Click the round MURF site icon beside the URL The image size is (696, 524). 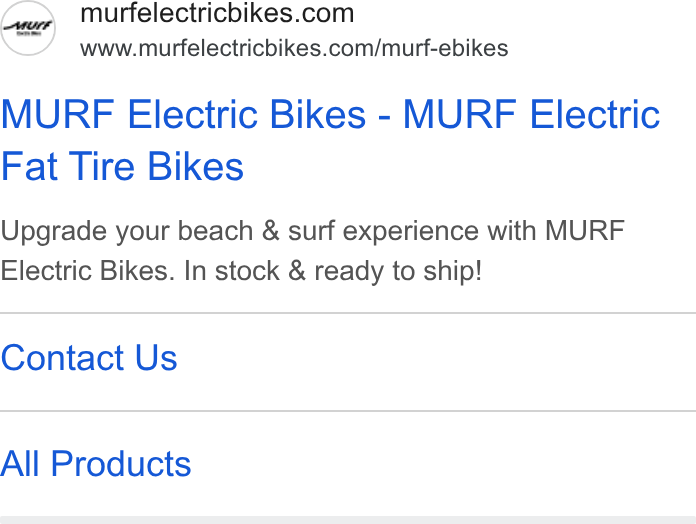click(28, 28)
